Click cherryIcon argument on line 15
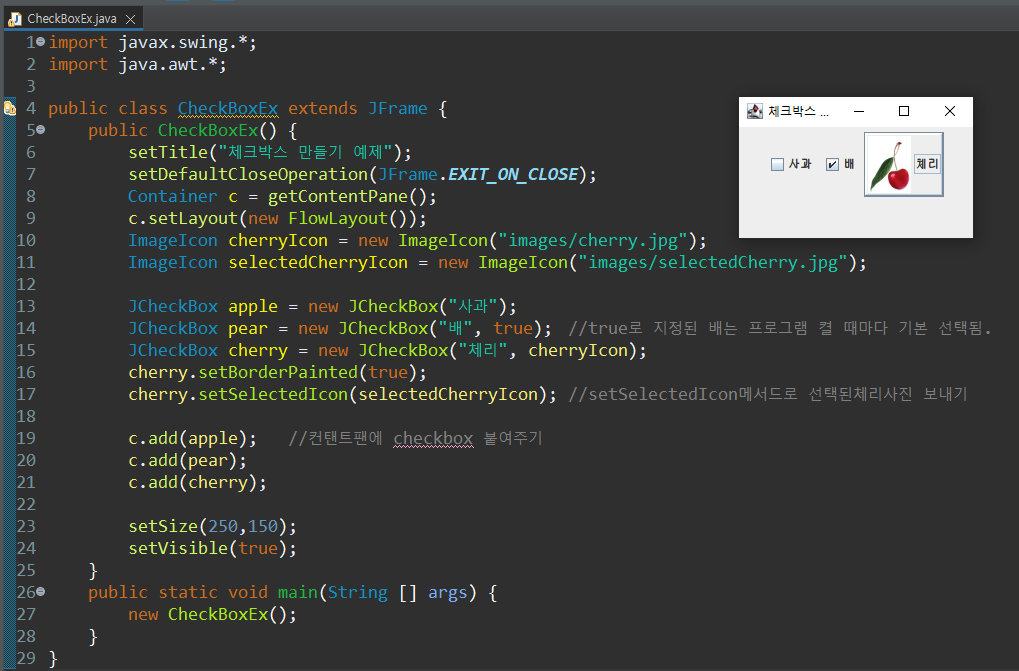The height and width of the screenshot is (671, 1019). [x=578, y=350]
